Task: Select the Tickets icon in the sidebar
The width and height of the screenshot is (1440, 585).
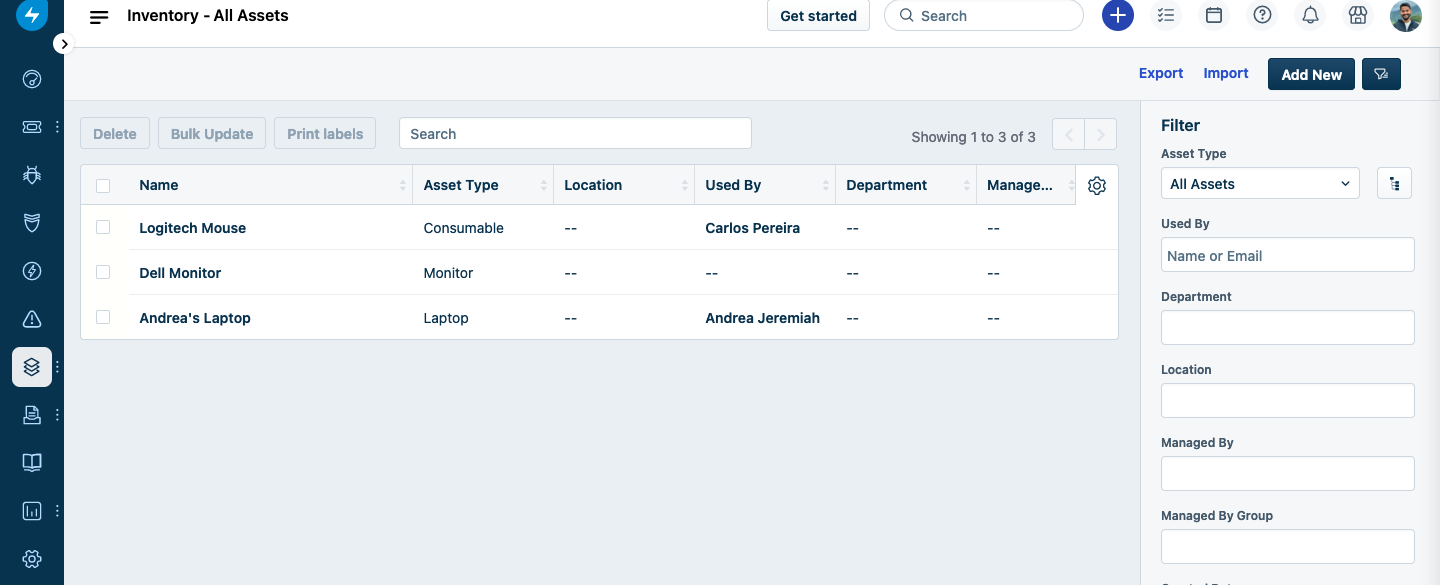Action: (31, 127)
